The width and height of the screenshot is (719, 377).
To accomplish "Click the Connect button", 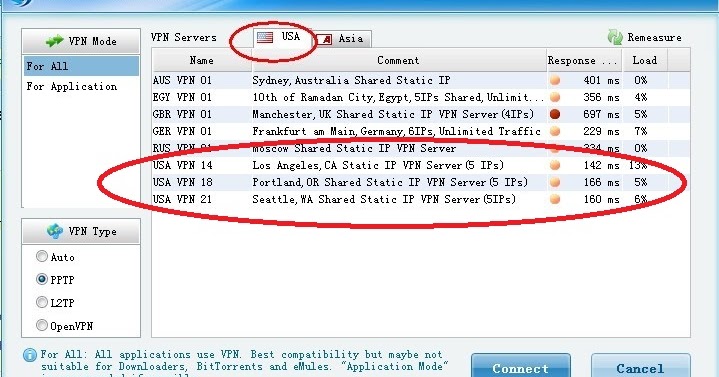I will [x=521, y=367].
